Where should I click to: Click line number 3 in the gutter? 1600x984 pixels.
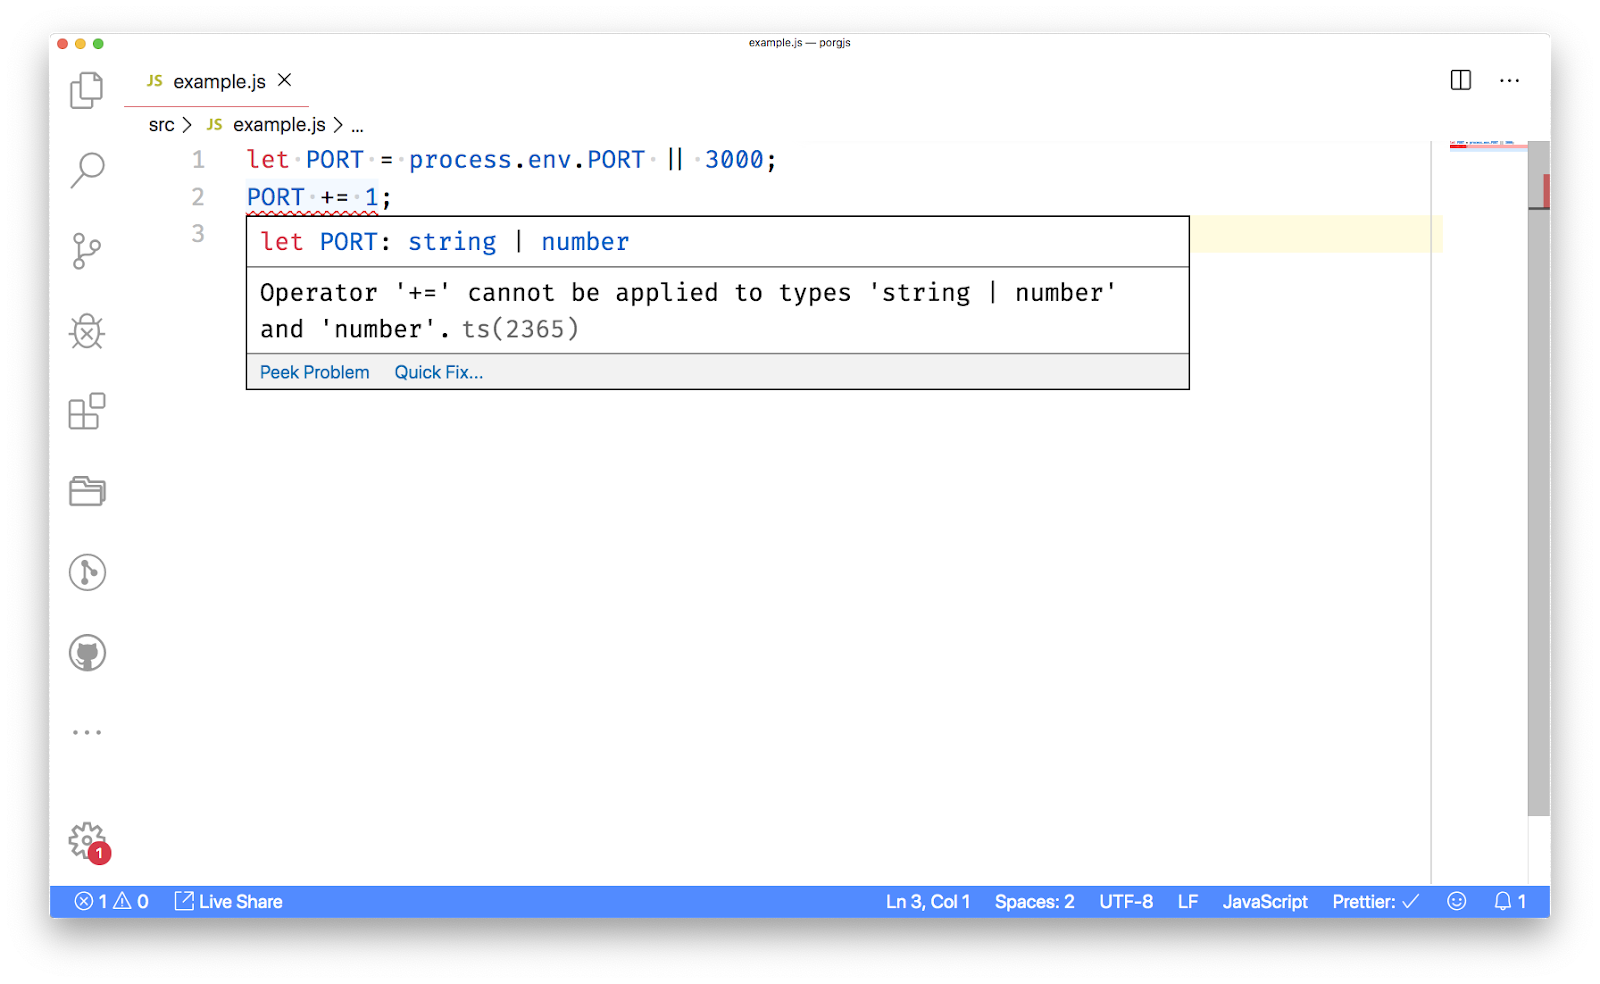(x=198, y=234)
